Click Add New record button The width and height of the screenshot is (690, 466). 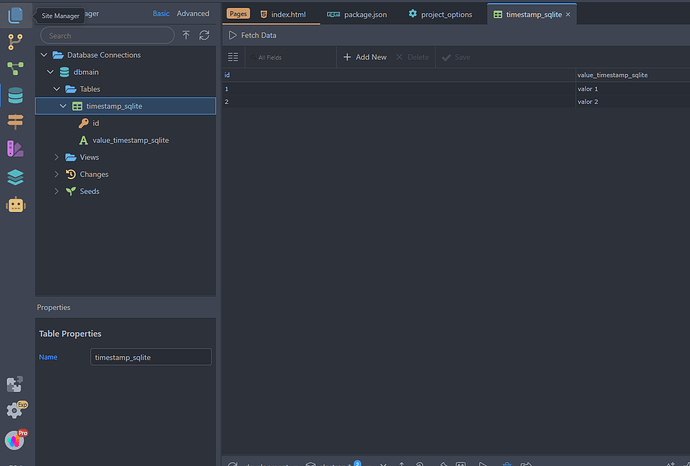[x=364, y=57]
